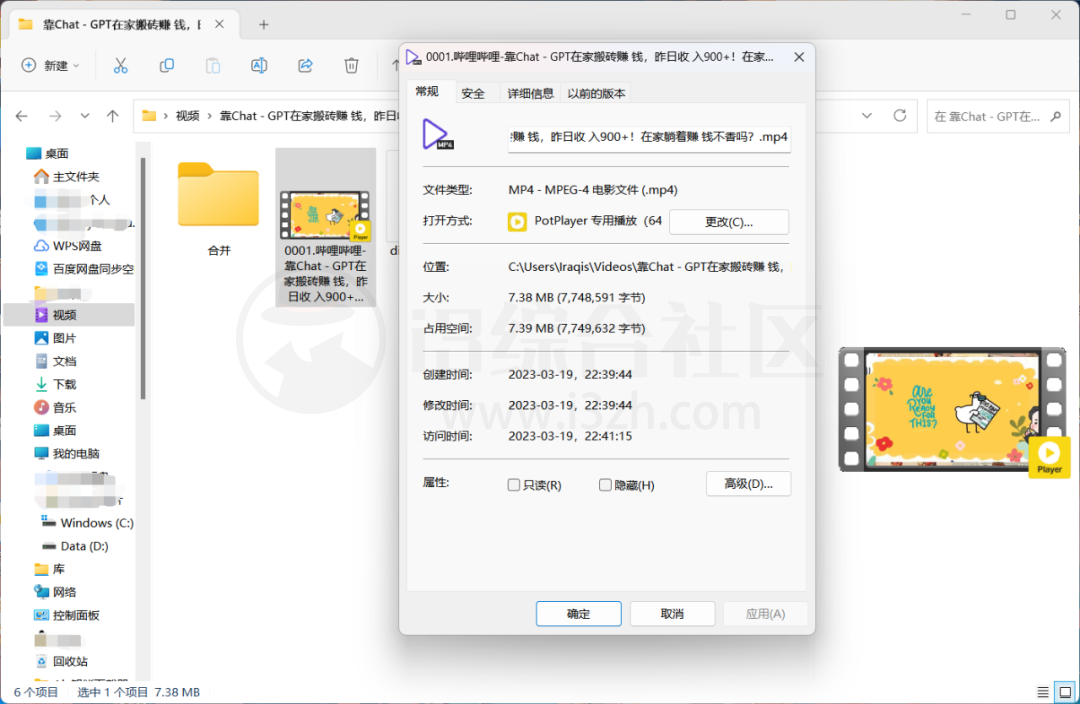Toggle the 只读(R) checkbox
1080x704 pixels.
point(514,485)
